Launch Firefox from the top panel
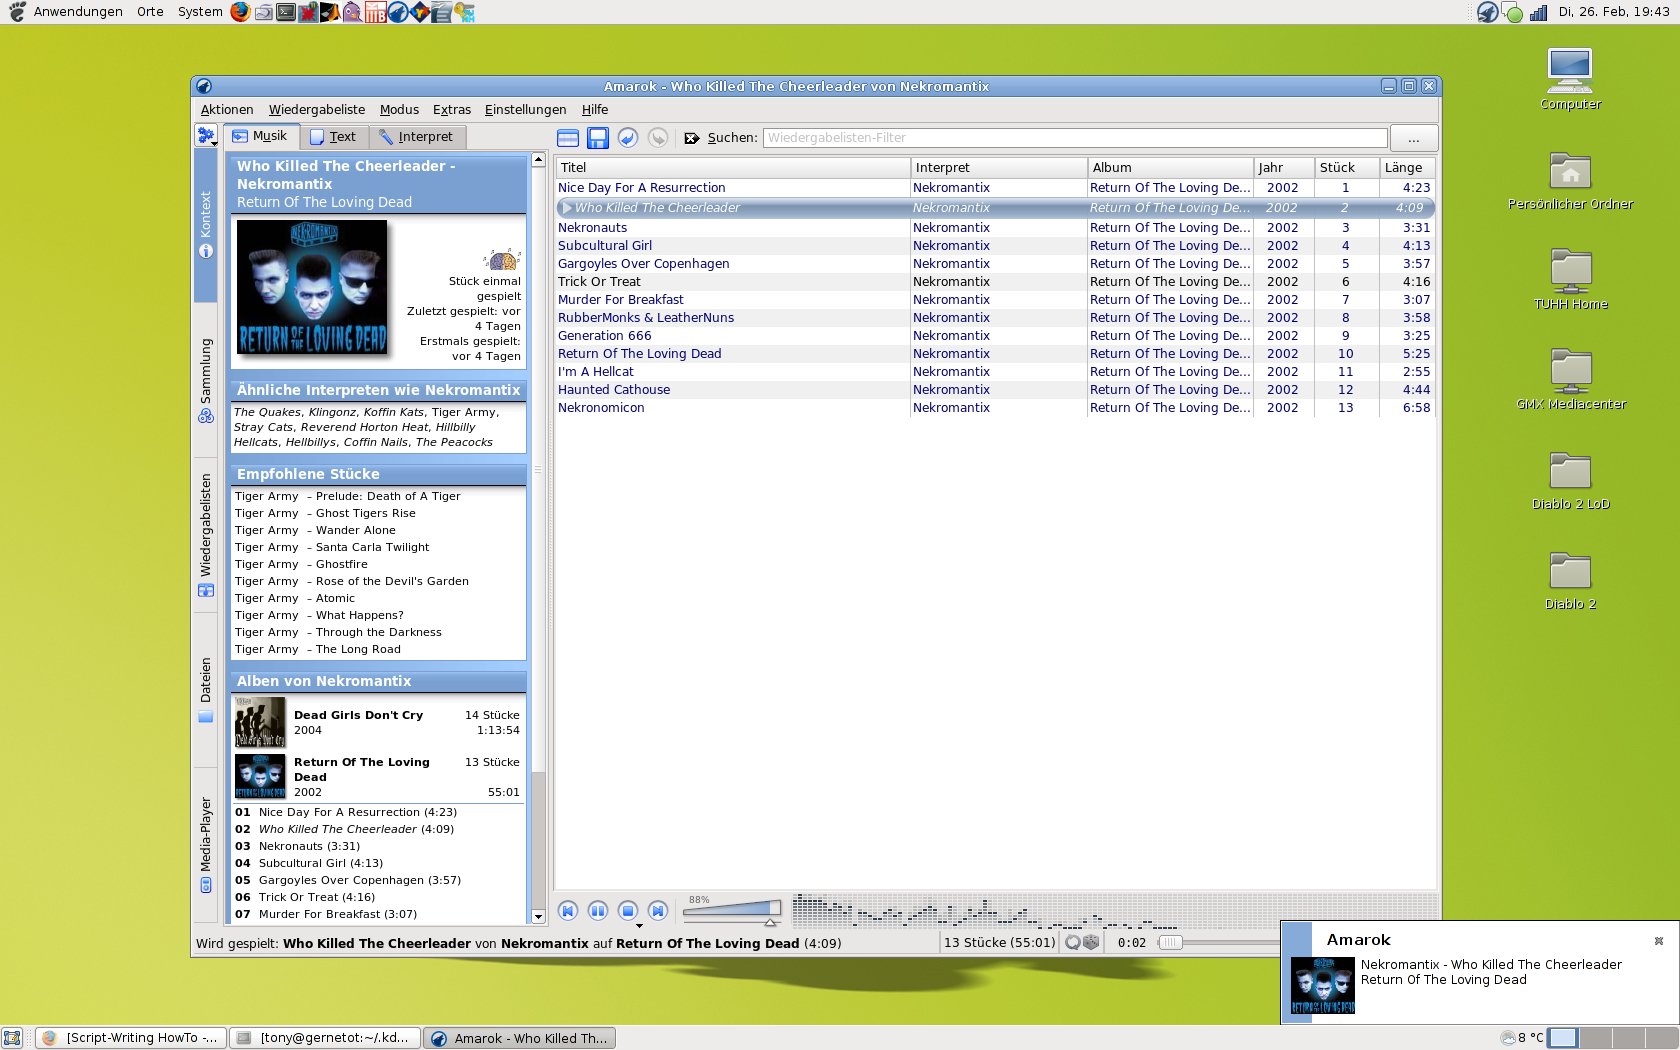The height and width of the screenshot is (1050, 1680). [240, 12]
